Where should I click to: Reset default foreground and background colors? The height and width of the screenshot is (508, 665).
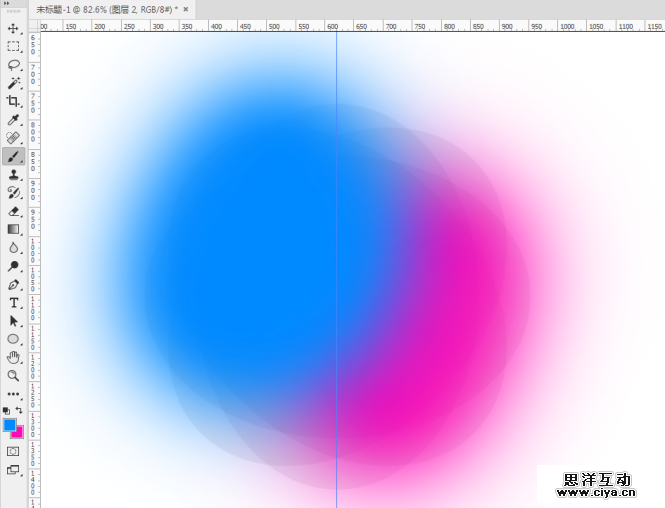point(6,410)
